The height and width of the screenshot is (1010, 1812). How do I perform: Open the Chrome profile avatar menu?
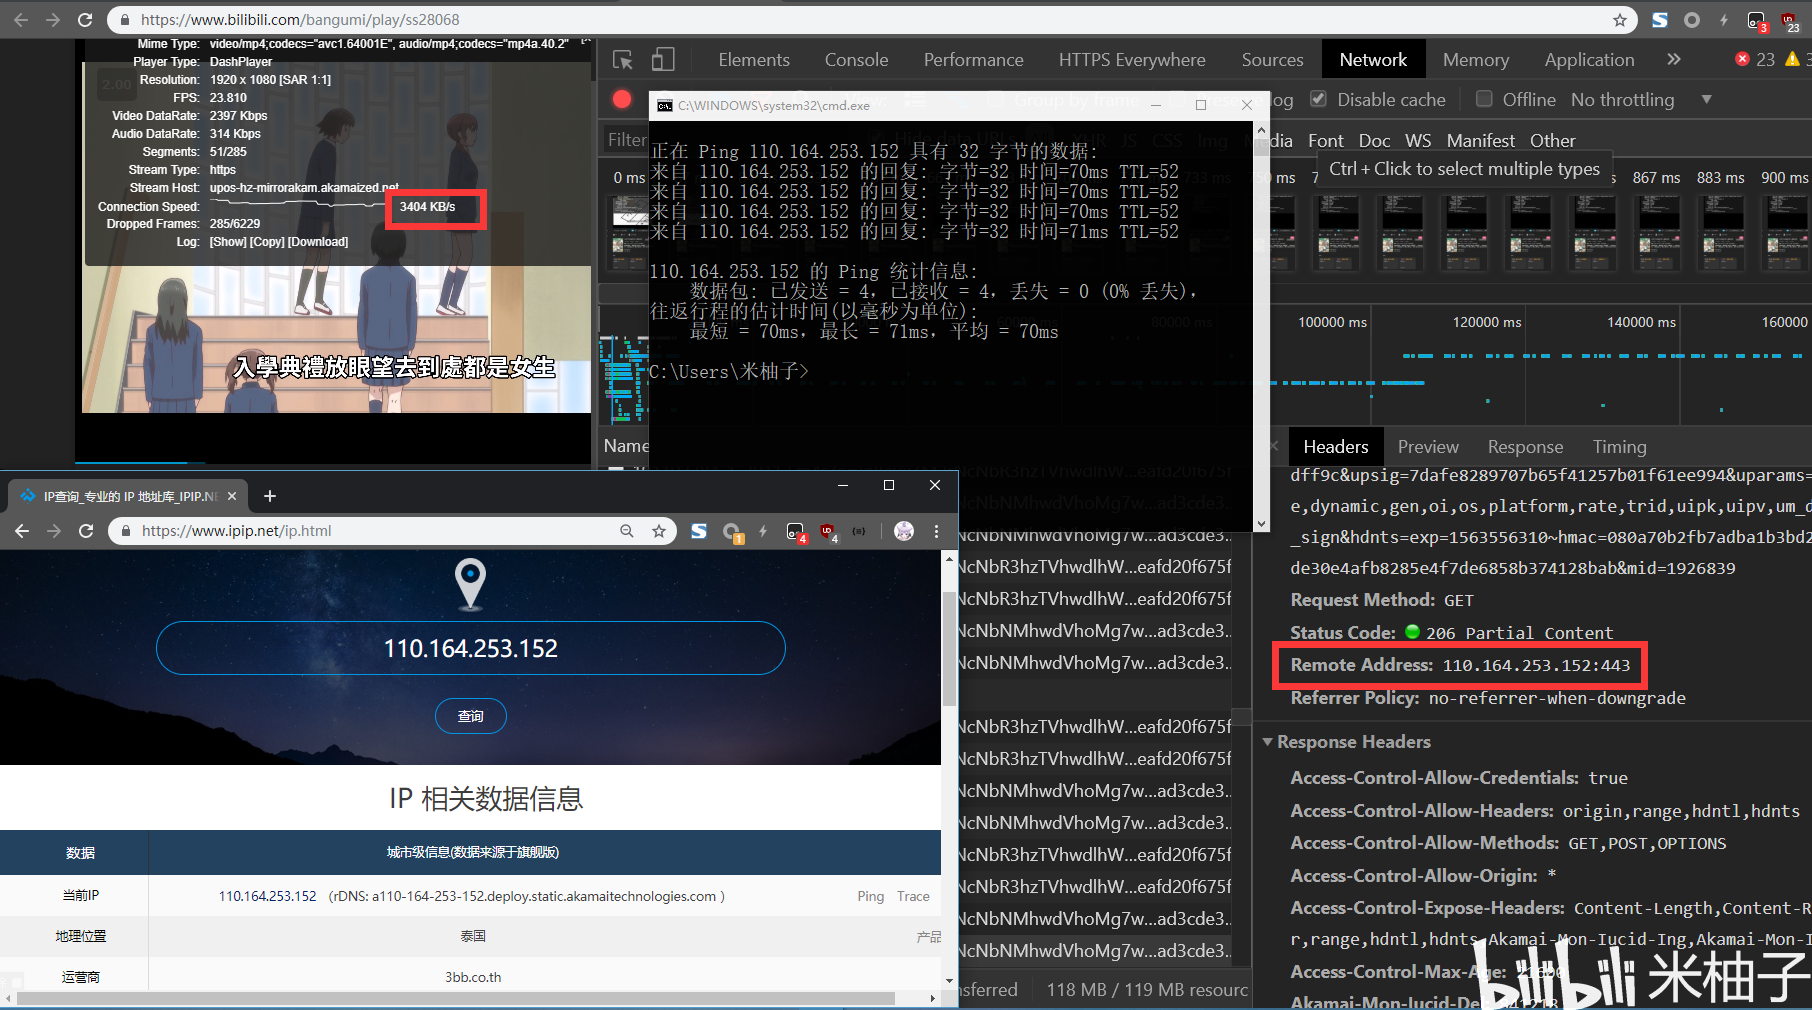tap(903, 531)
